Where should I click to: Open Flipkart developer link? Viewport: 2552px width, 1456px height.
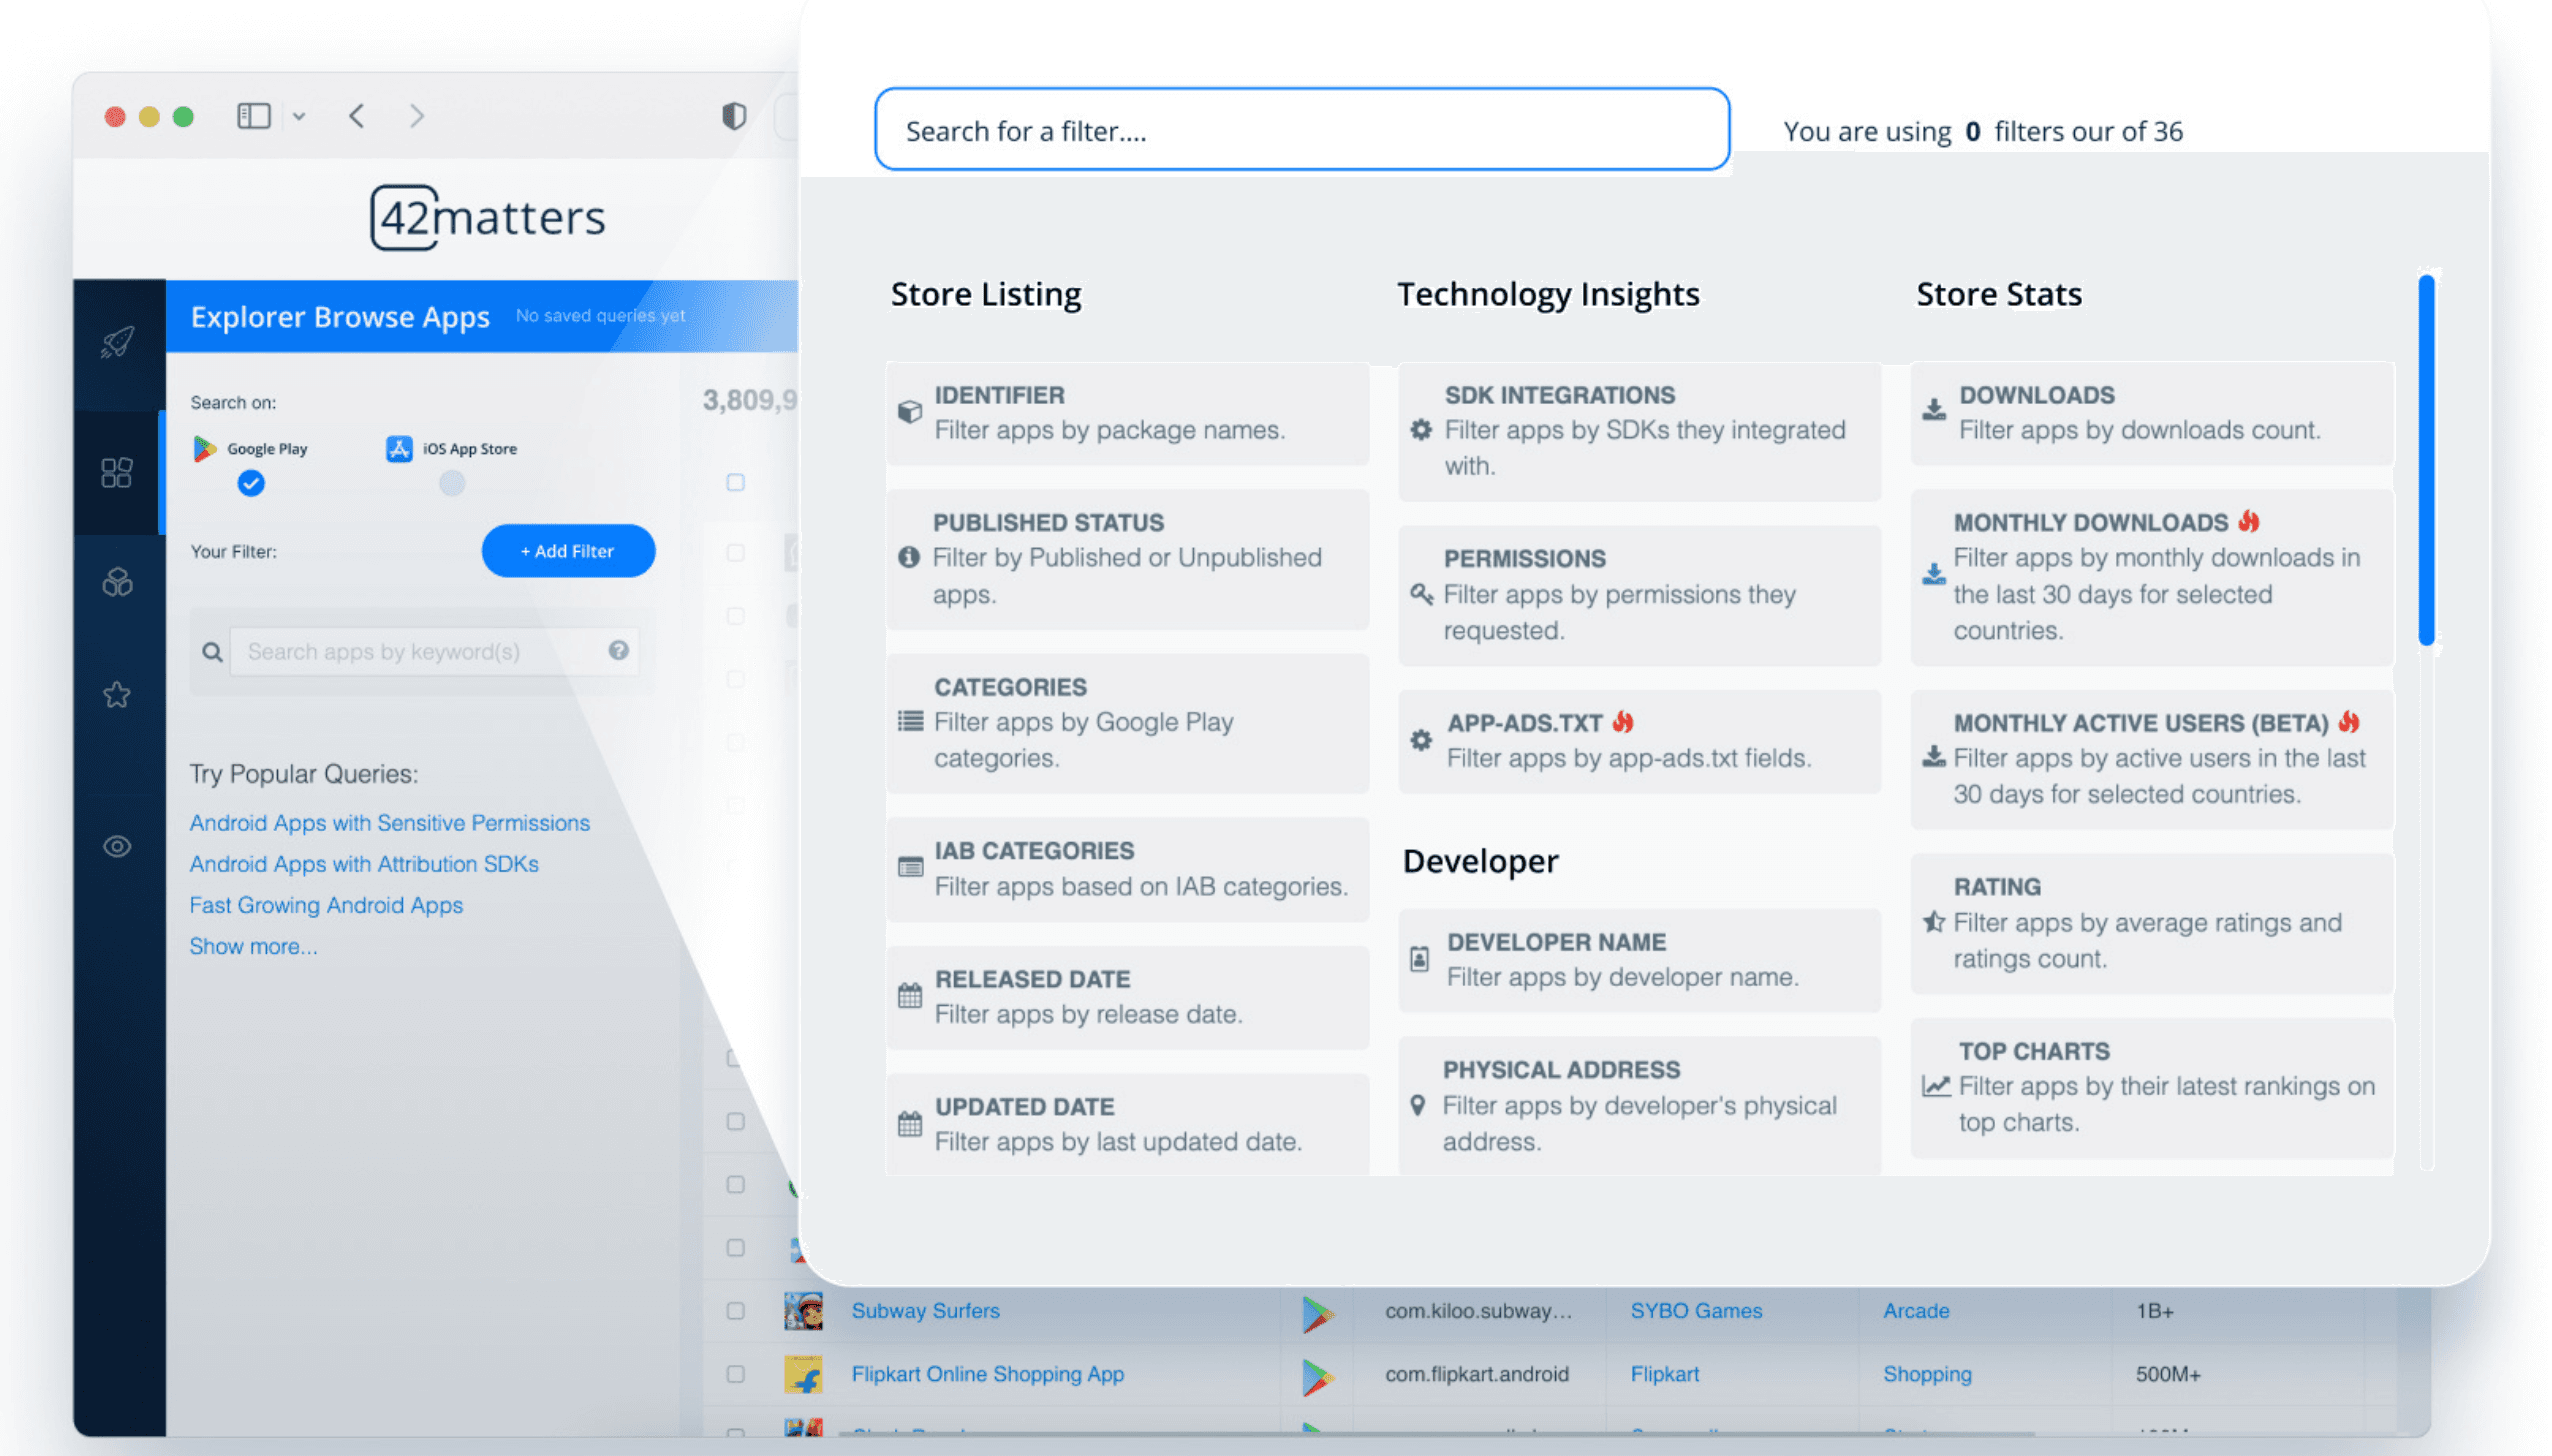pyautogui.click(x=1664, y=1375)
